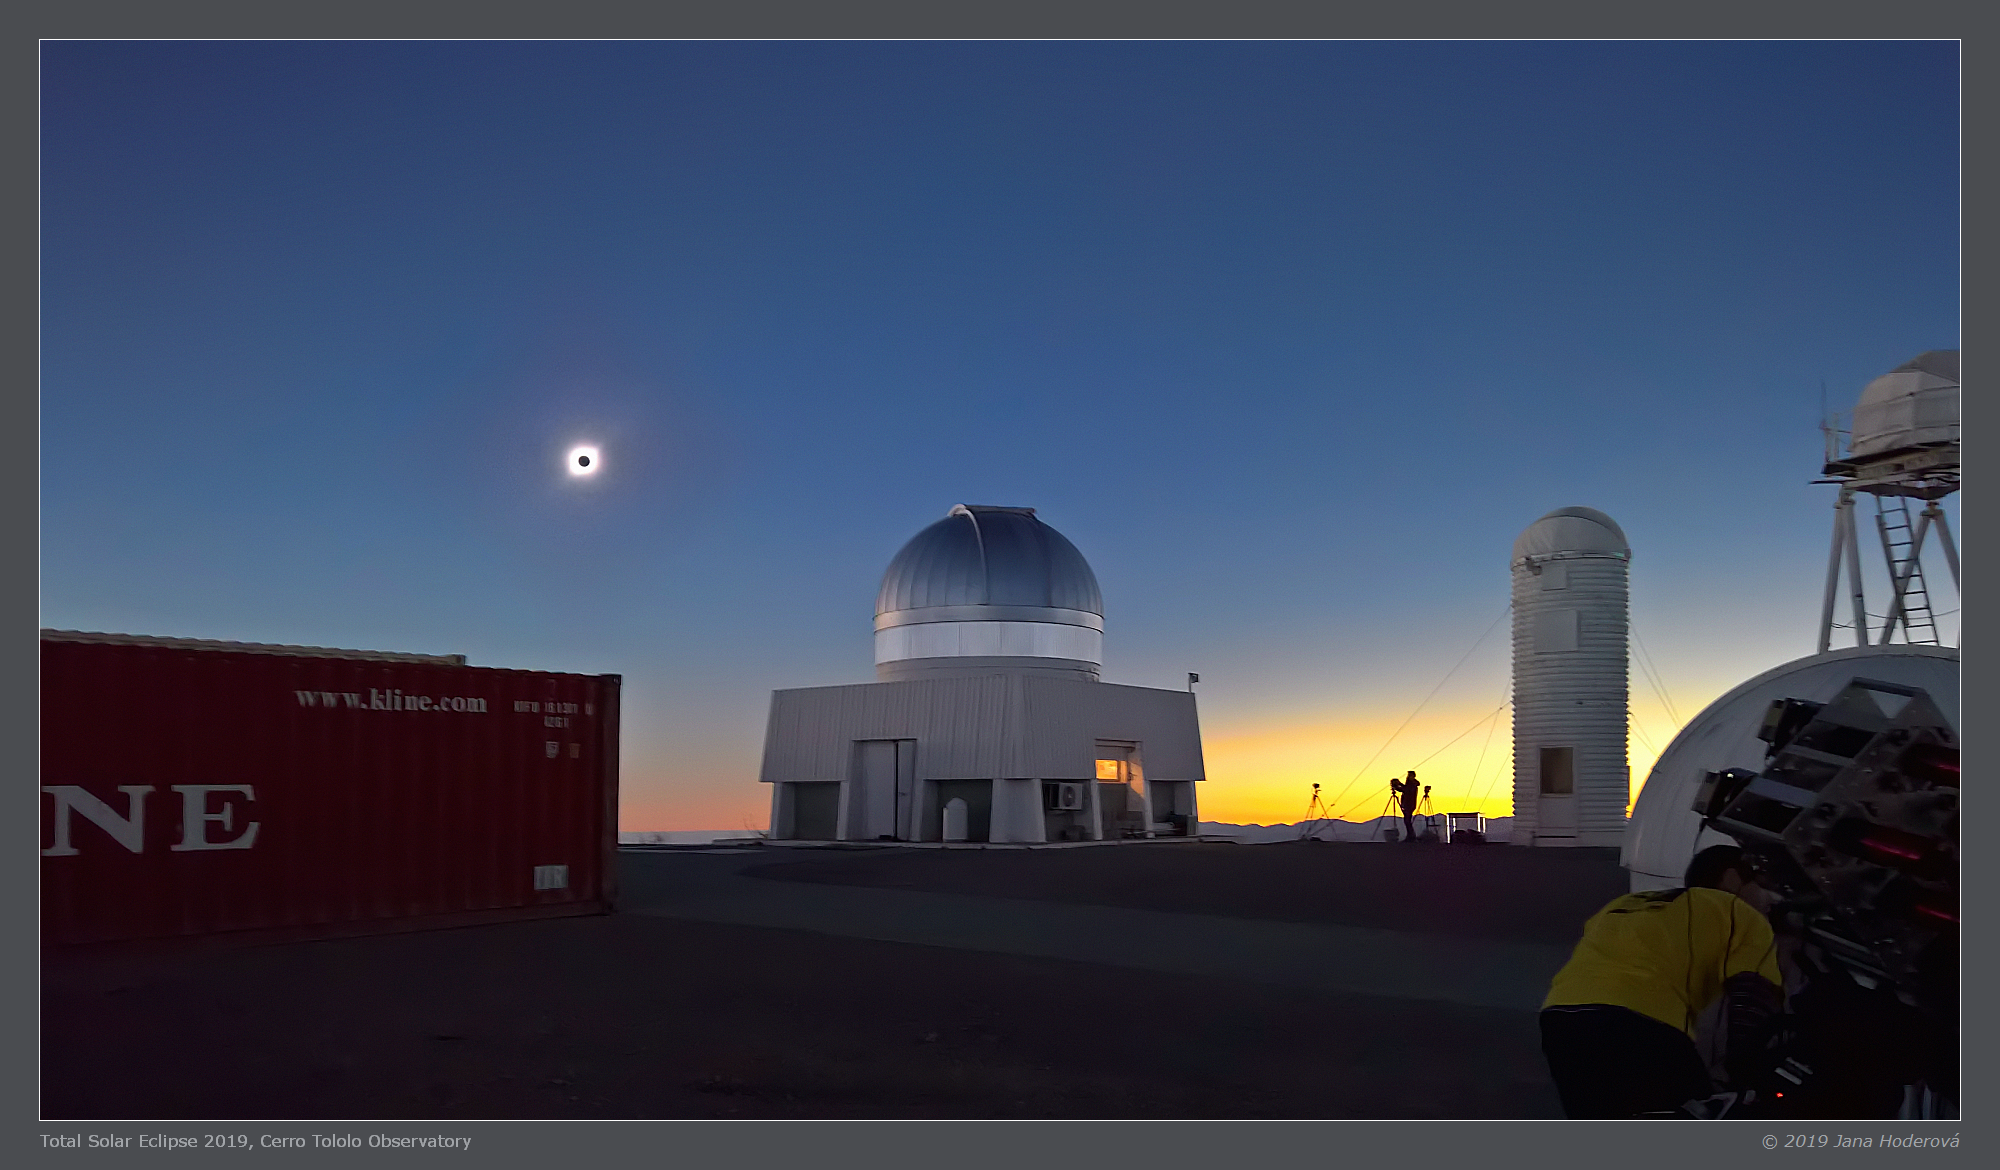Click the small white table near the silo tower
The image size is (2000, 1170).
click(1465, 823)
